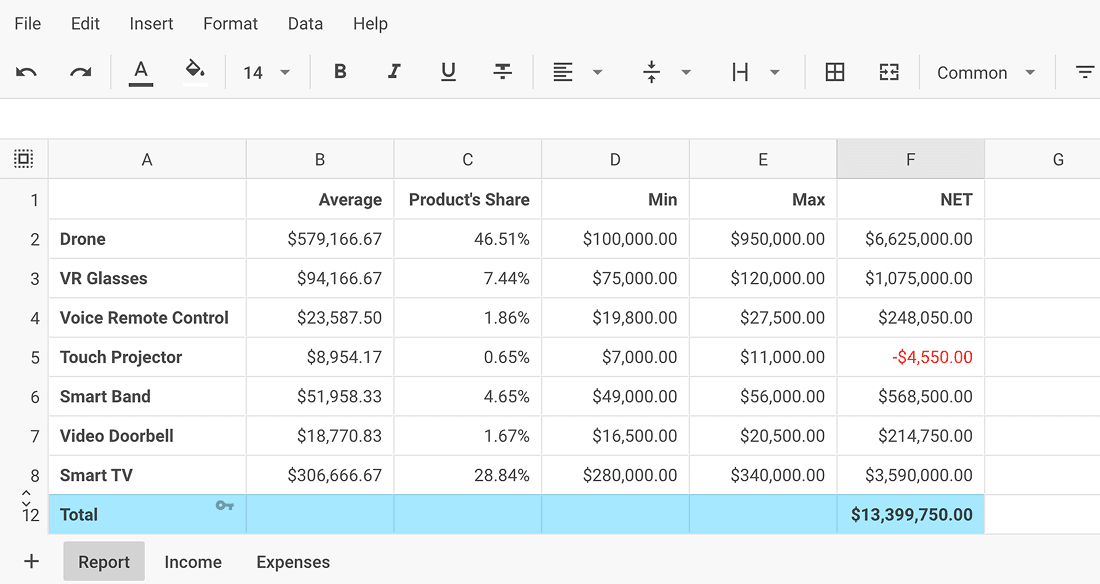
Task: Switch to the Income sheet tab
Action: (193, 562)
